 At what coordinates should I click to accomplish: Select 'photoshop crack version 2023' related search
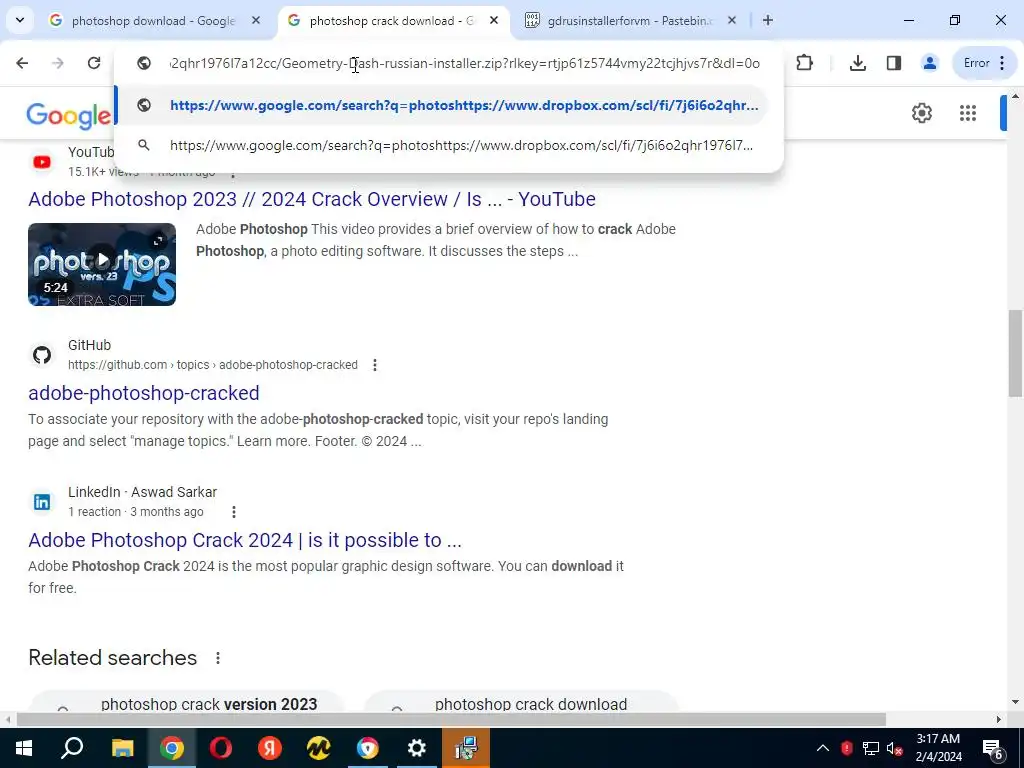click(188, 705)
